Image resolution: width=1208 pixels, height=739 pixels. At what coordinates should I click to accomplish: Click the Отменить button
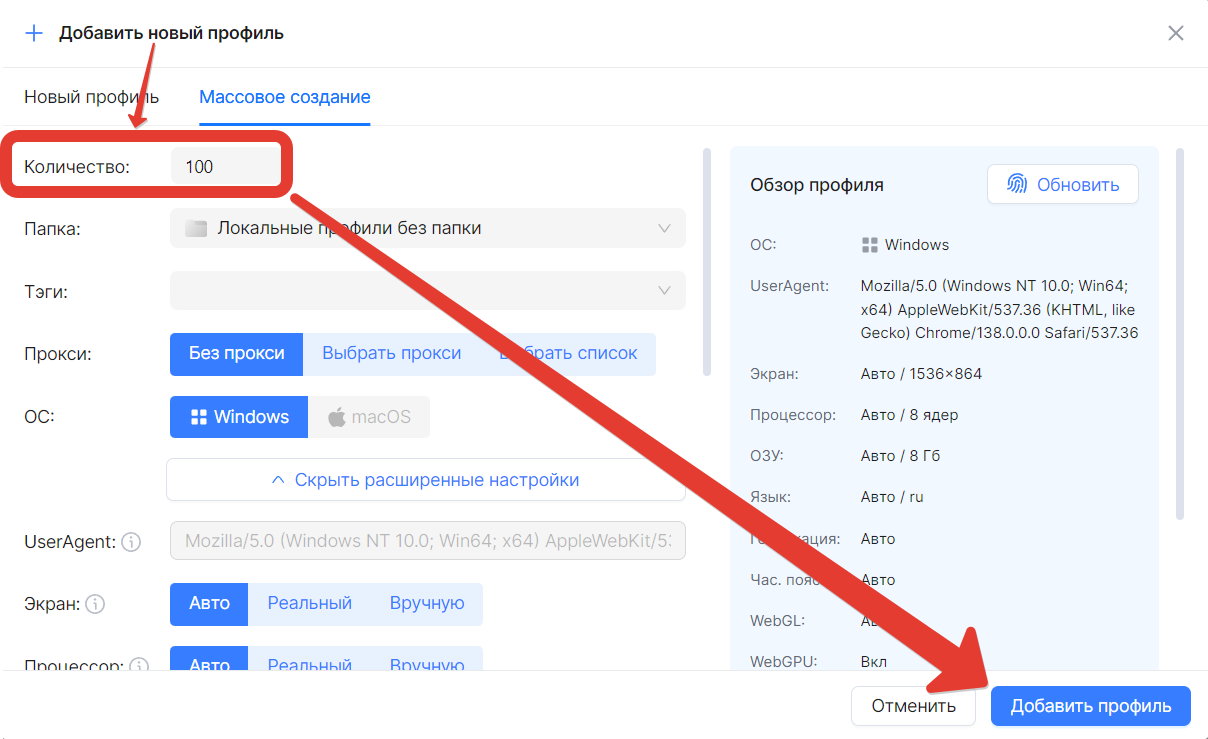tap(913, 706)
